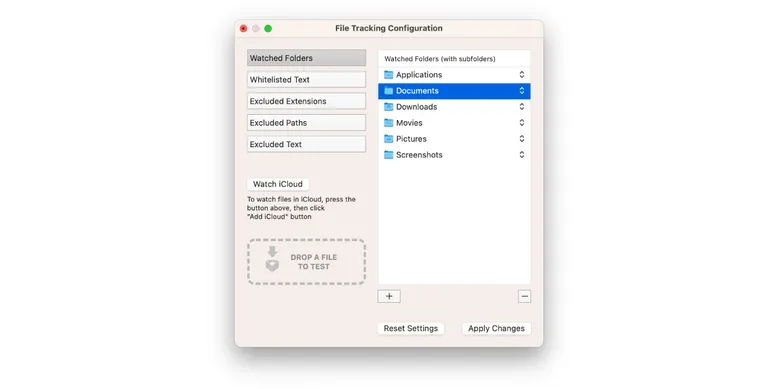This screenshot has width=778, height=389.
Task: Click the Movies folder icon
Action: (x=389, y=123)
